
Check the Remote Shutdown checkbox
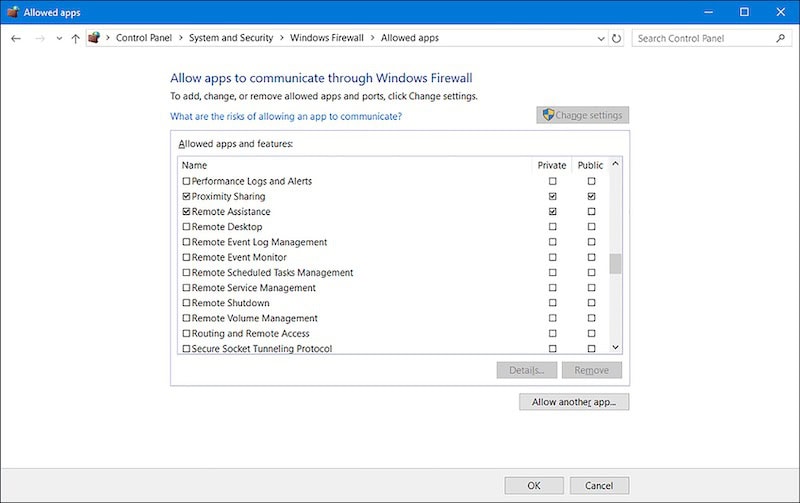[x=186, y=303]
